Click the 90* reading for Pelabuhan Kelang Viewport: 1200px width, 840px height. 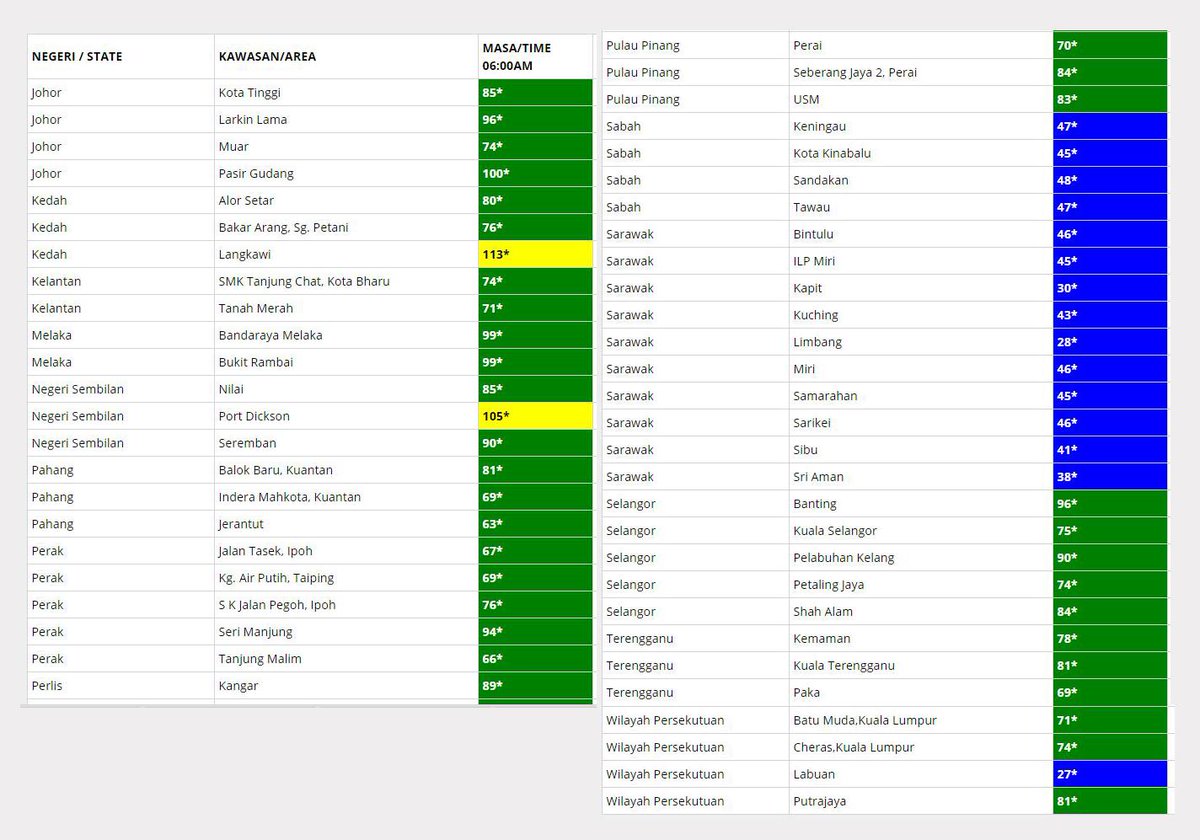(1110, 559)
